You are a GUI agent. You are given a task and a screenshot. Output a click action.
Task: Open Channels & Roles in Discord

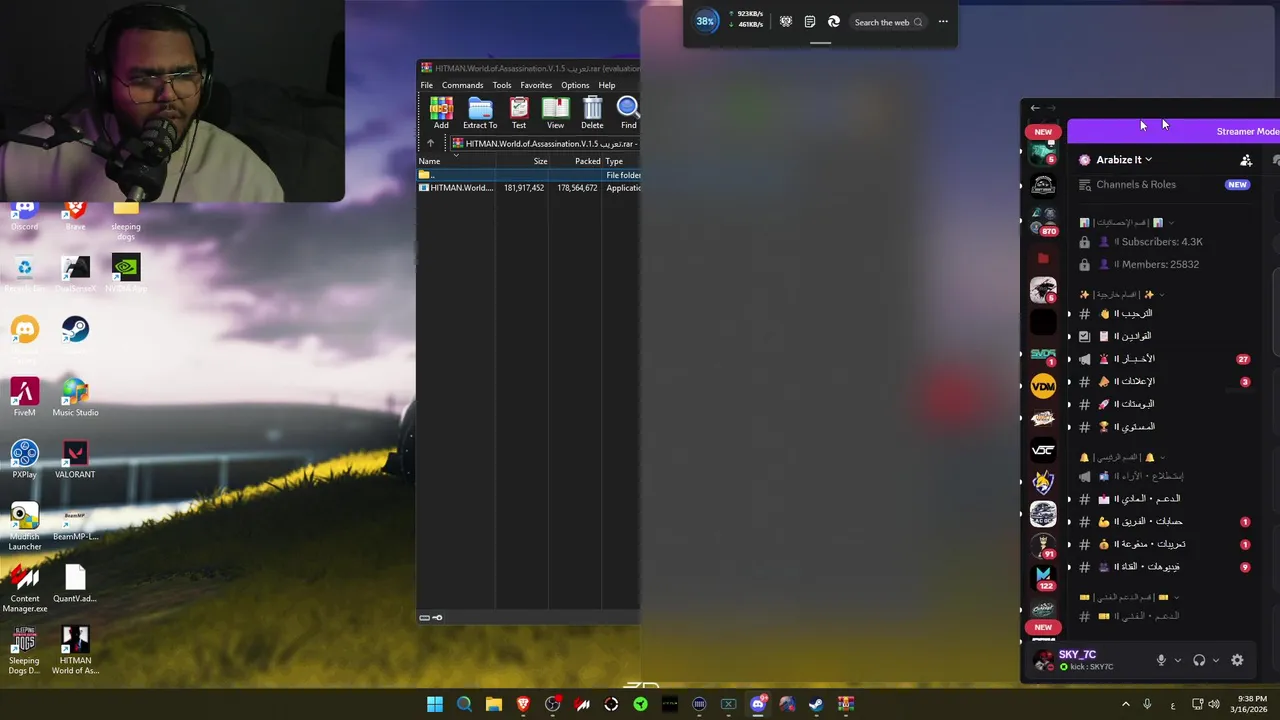[x=1165, y=184]
